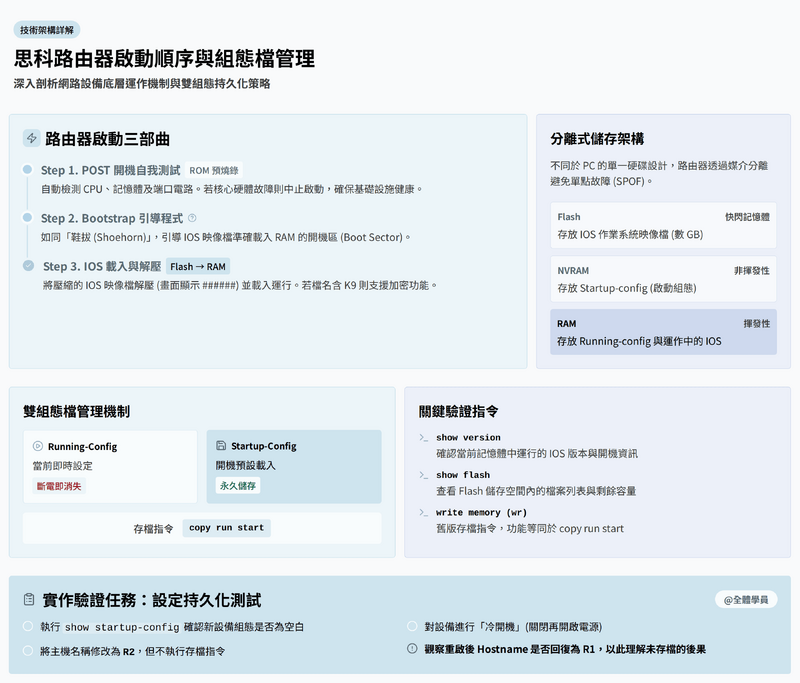Check the 對設備進行「冷開機」 task circle
This screenshot has height=683, width=800.
[x=412, y=626]
